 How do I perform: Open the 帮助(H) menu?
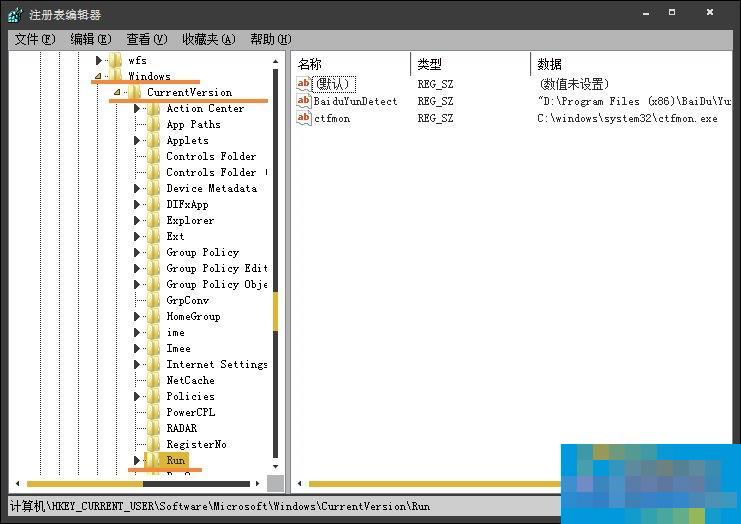[x=271, y=39]
